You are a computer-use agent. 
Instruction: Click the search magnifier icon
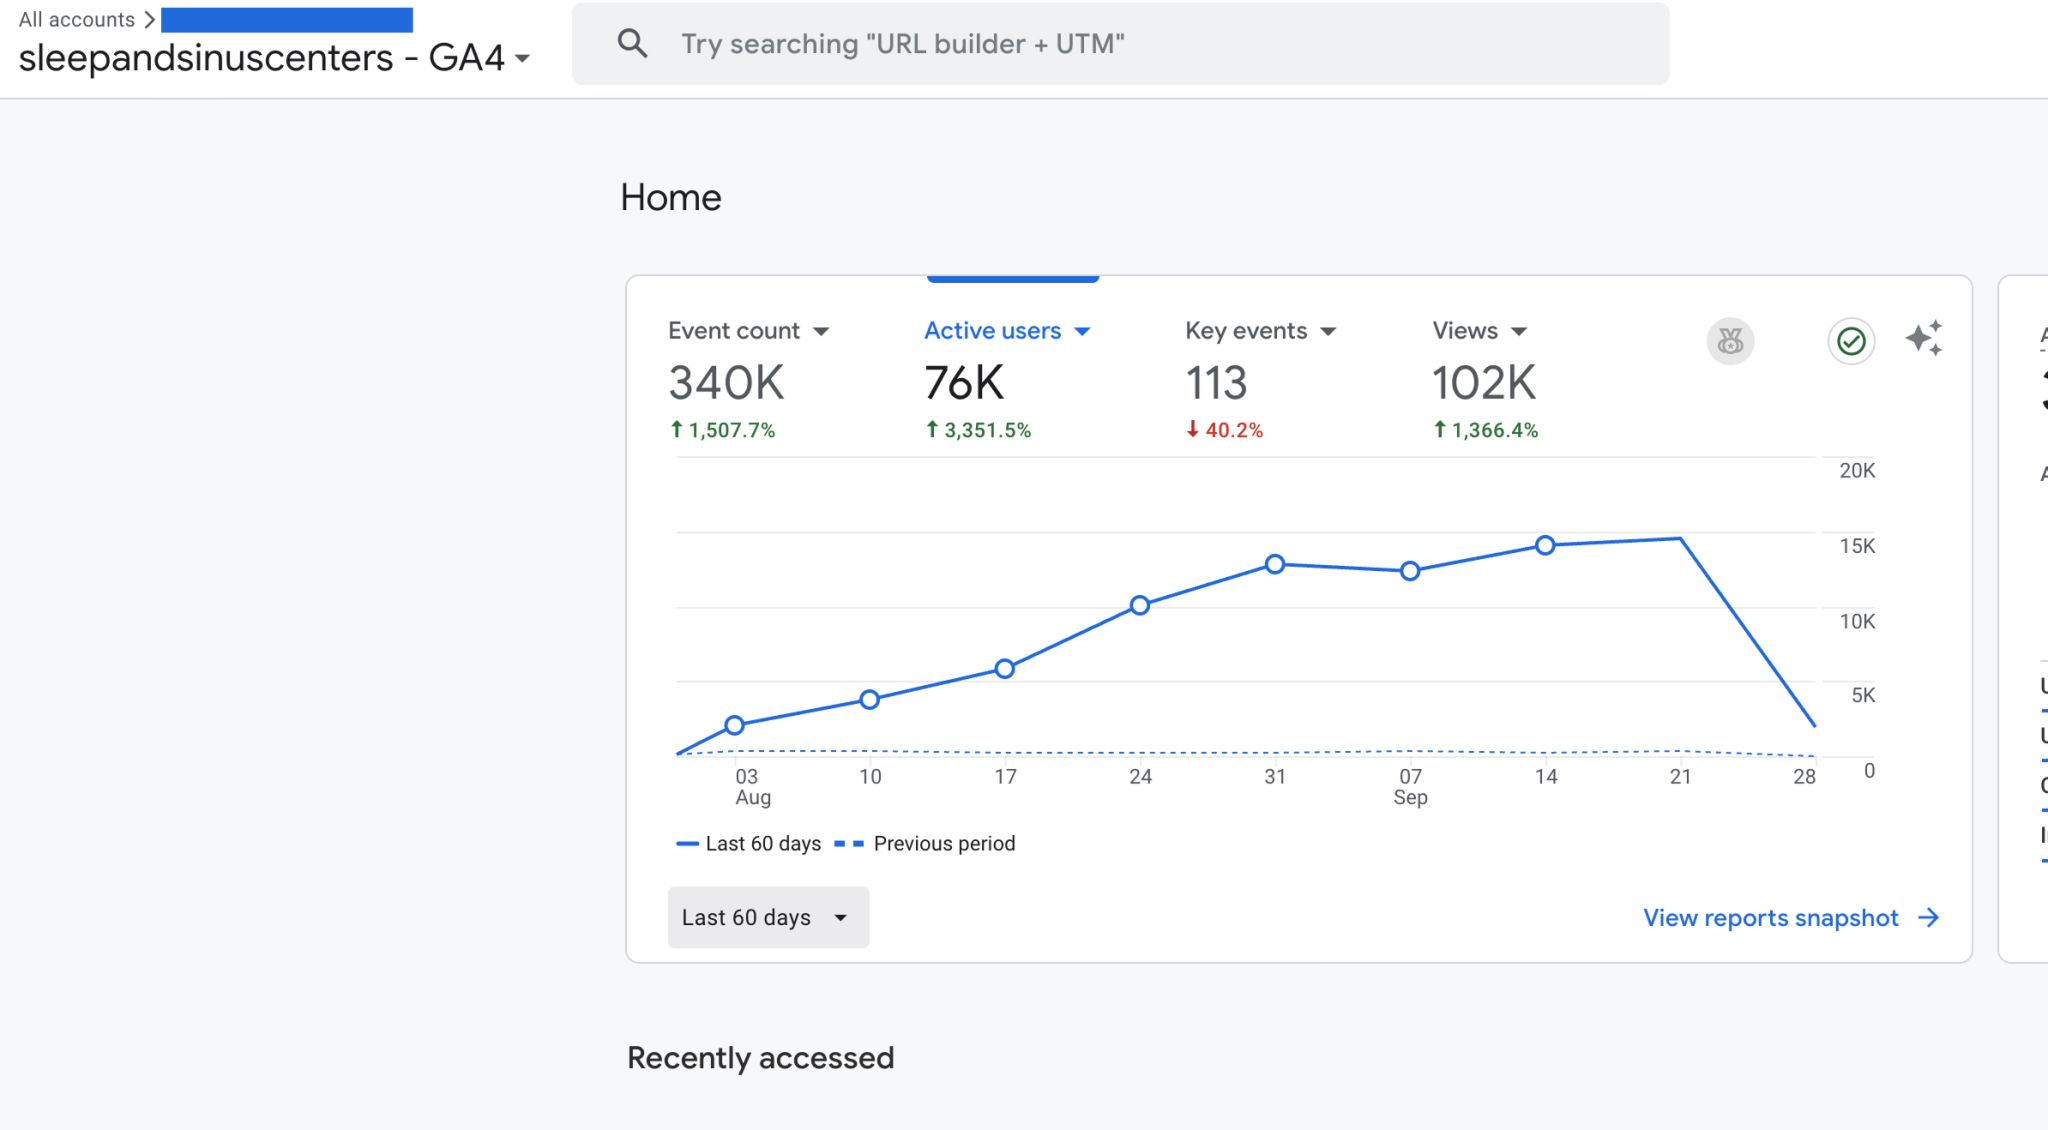pyautogui.click(x=632, y=43)
